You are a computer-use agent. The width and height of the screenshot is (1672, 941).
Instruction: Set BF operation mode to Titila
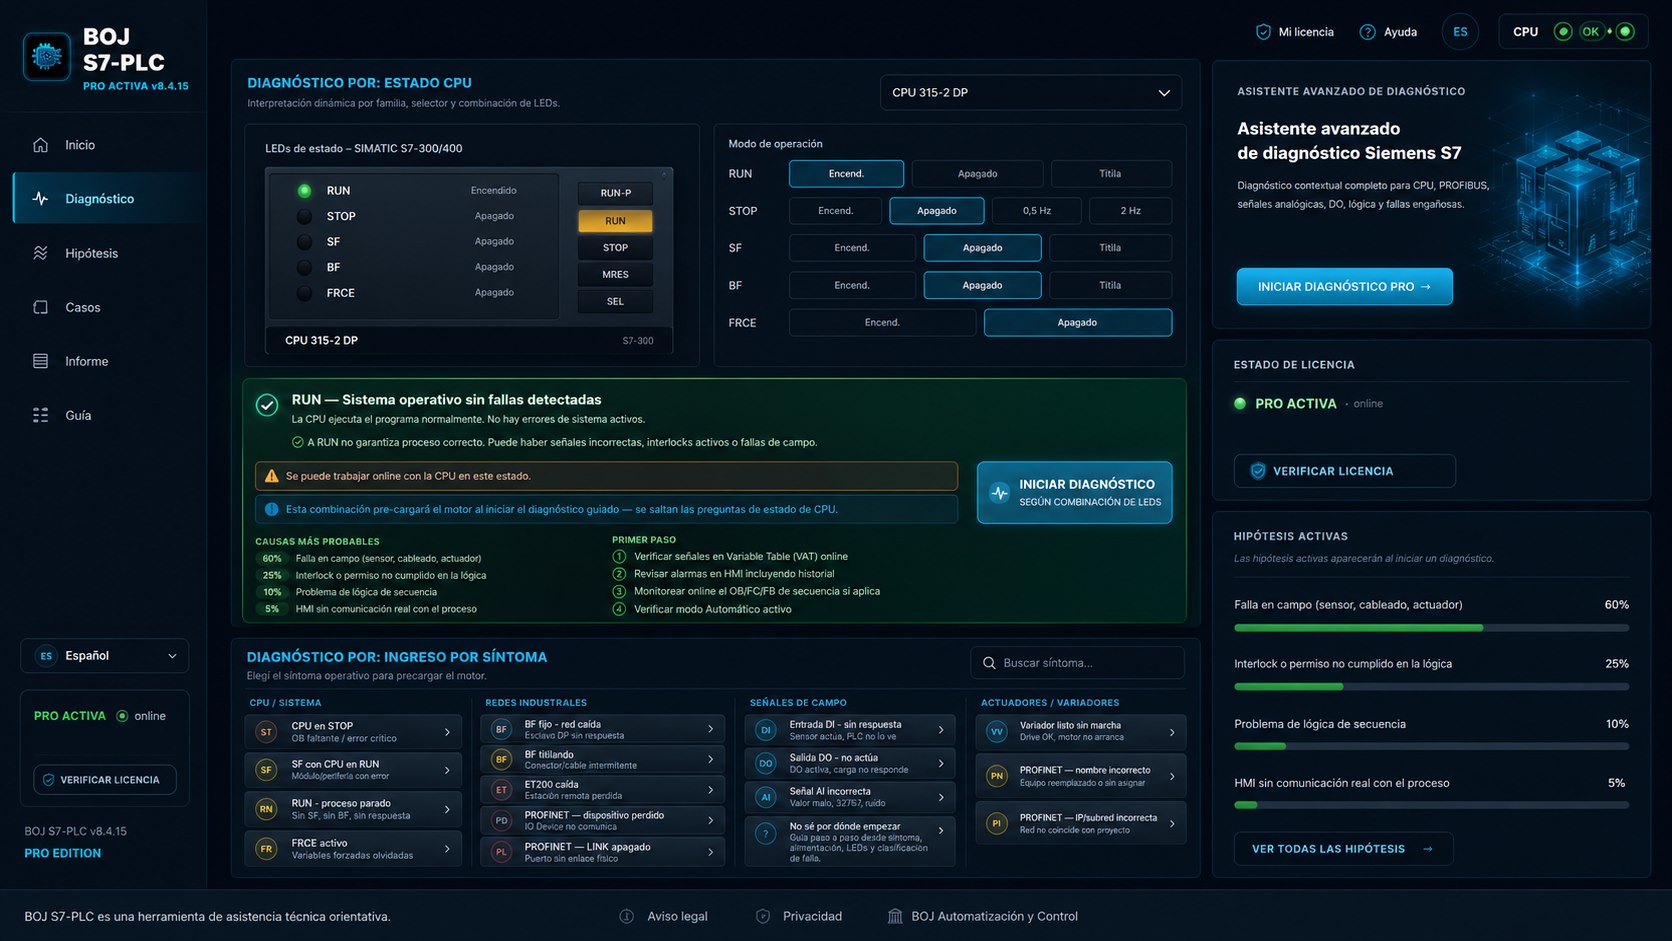point(1110,285)
